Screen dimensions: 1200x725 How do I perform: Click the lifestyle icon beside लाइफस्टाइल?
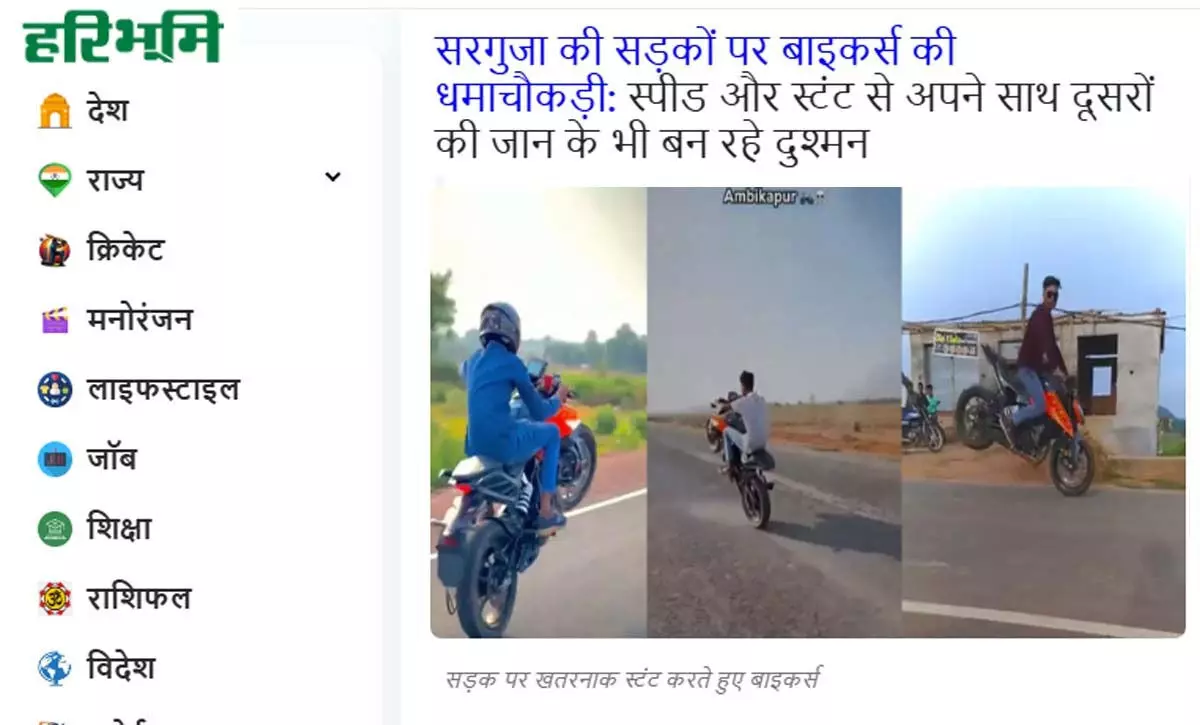point(55,389)
